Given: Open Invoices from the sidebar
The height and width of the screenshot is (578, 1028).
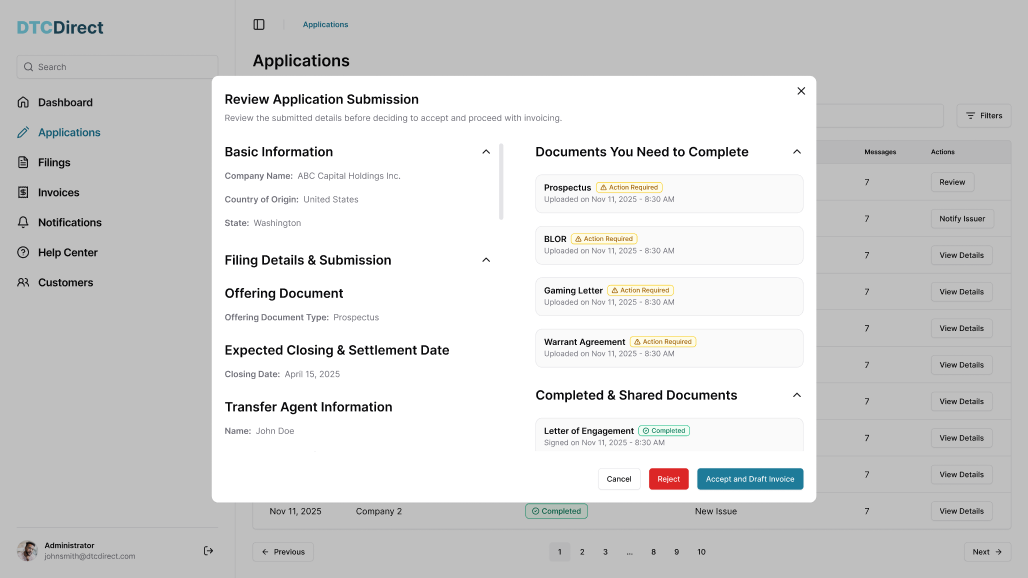Looking at the screenshot, I should coord(58,192).
